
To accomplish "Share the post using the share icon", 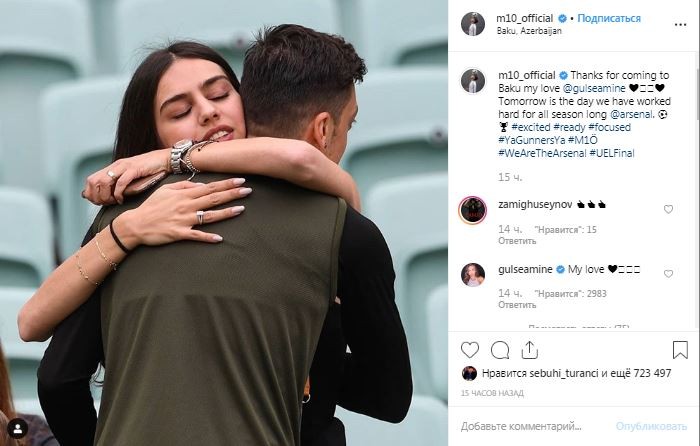I will [x=529, y=350].
